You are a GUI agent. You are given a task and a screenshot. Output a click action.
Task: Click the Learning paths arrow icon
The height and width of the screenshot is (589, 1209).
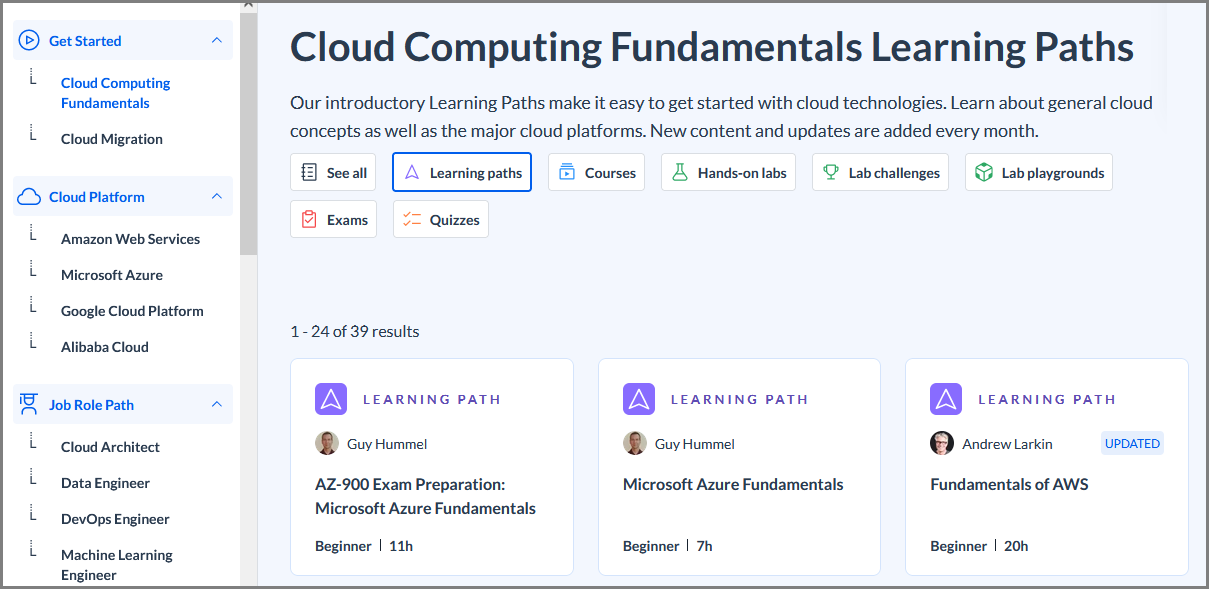pyautogui.click(x=412, y=173)
